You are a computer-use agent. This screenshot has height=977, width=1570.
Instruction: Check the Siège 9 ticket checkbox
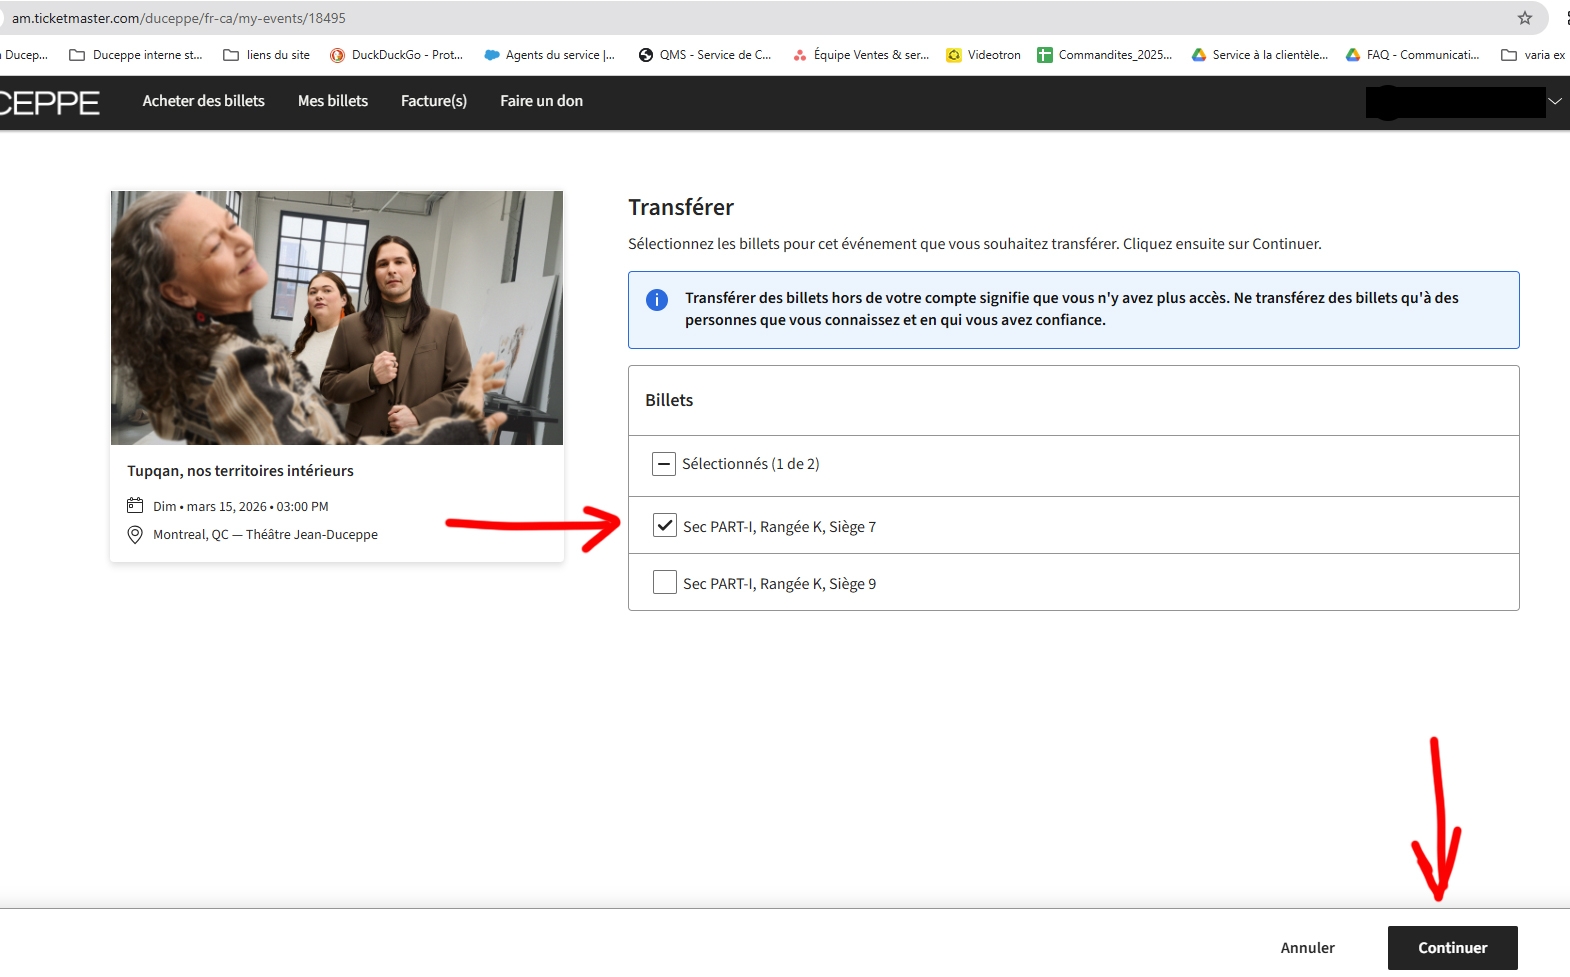pyautogui.click(x=665, y=582)
